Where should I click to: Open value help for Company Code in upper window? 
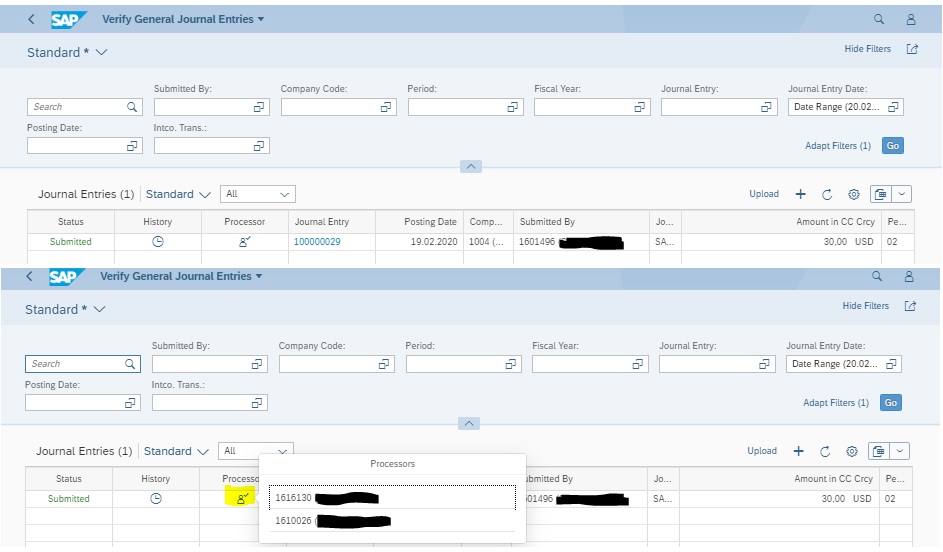pyautogui.click(x=385, y=106)
